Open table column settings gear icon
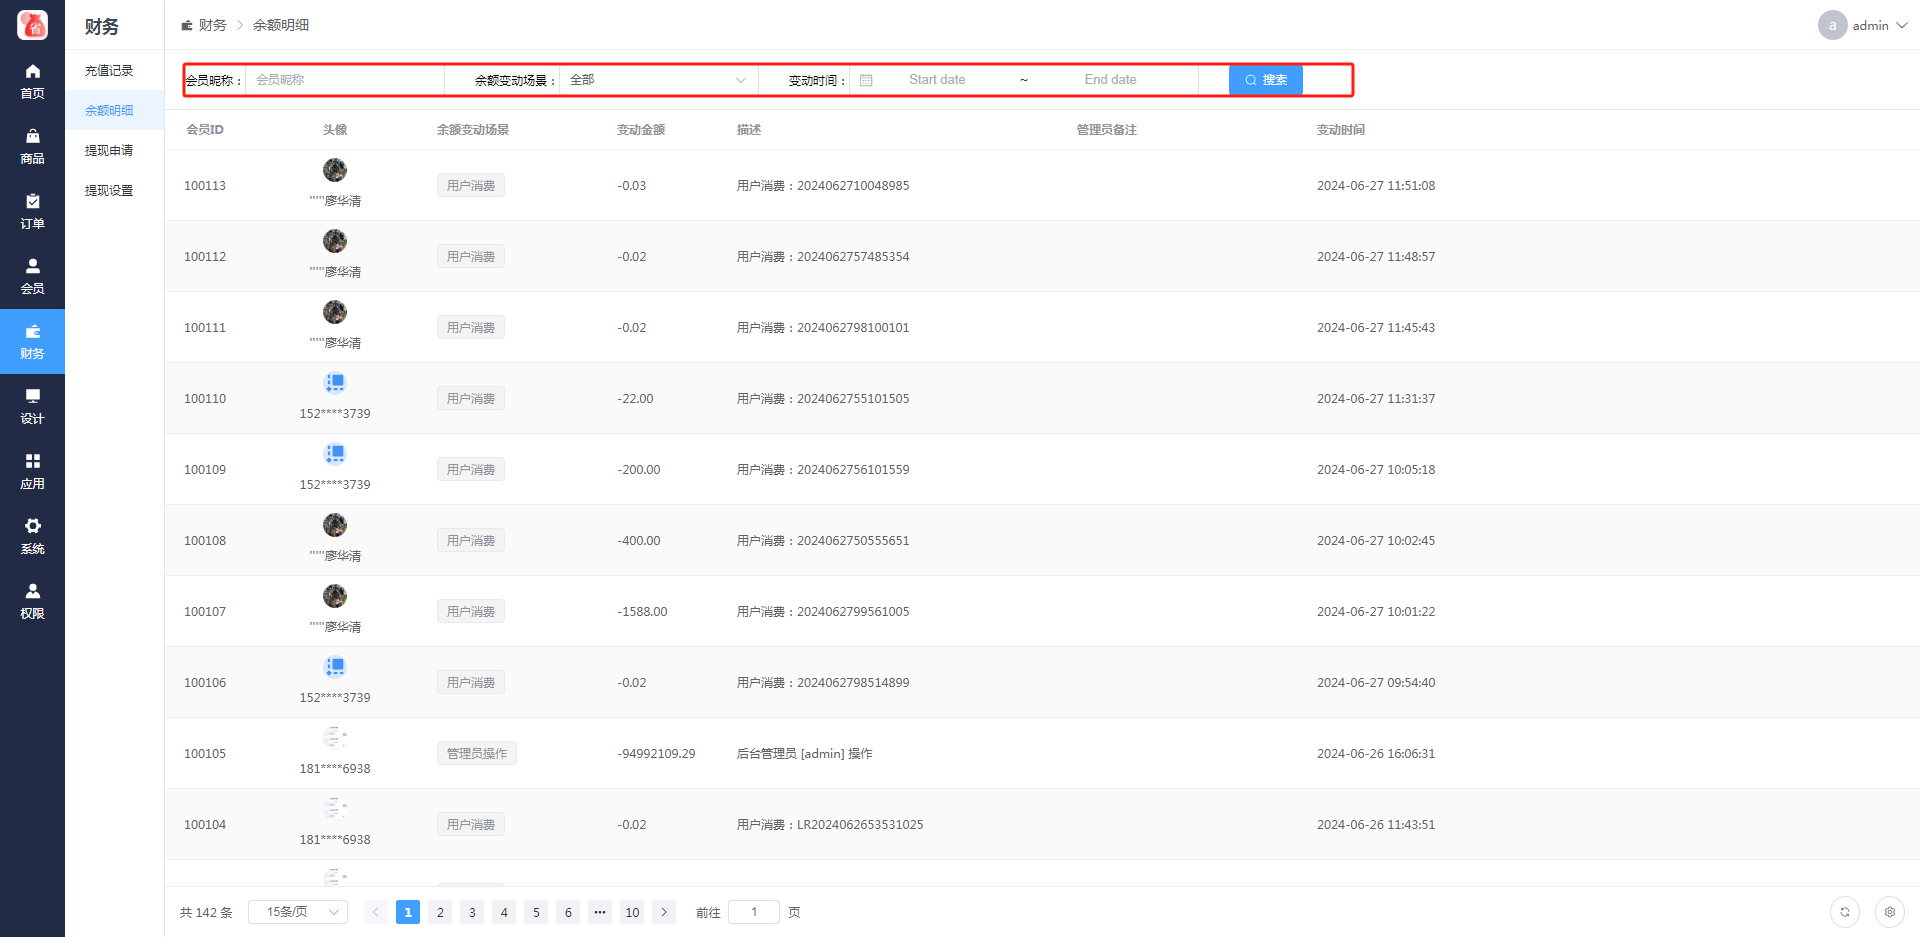This screenshot has width=1920, height=937. 1889,912
